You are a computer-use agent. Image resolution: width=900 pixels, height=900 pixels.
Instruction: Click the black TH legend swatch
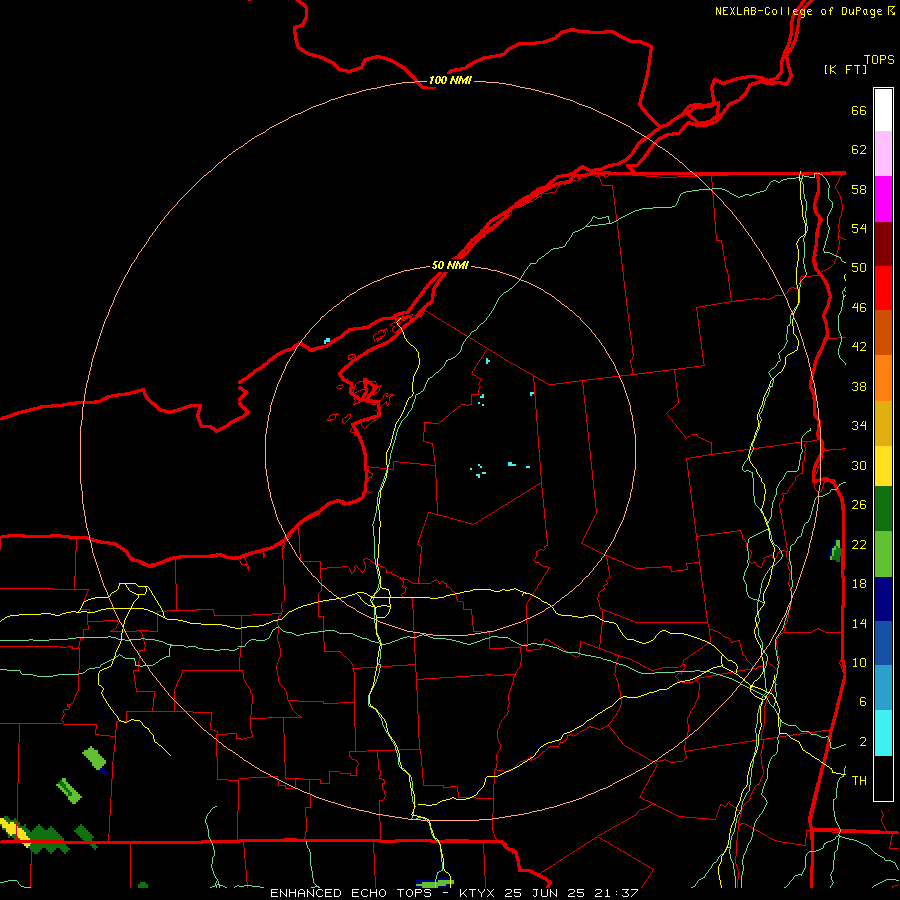click(x=883, y=778)
